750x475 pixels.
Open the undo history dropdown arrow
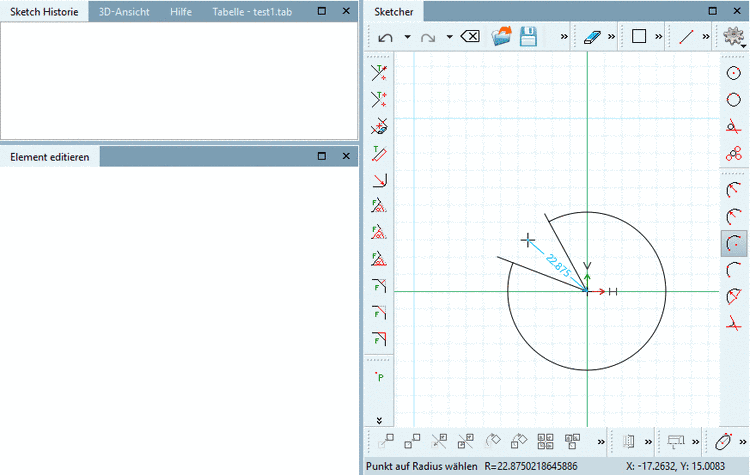pos(408,37)
